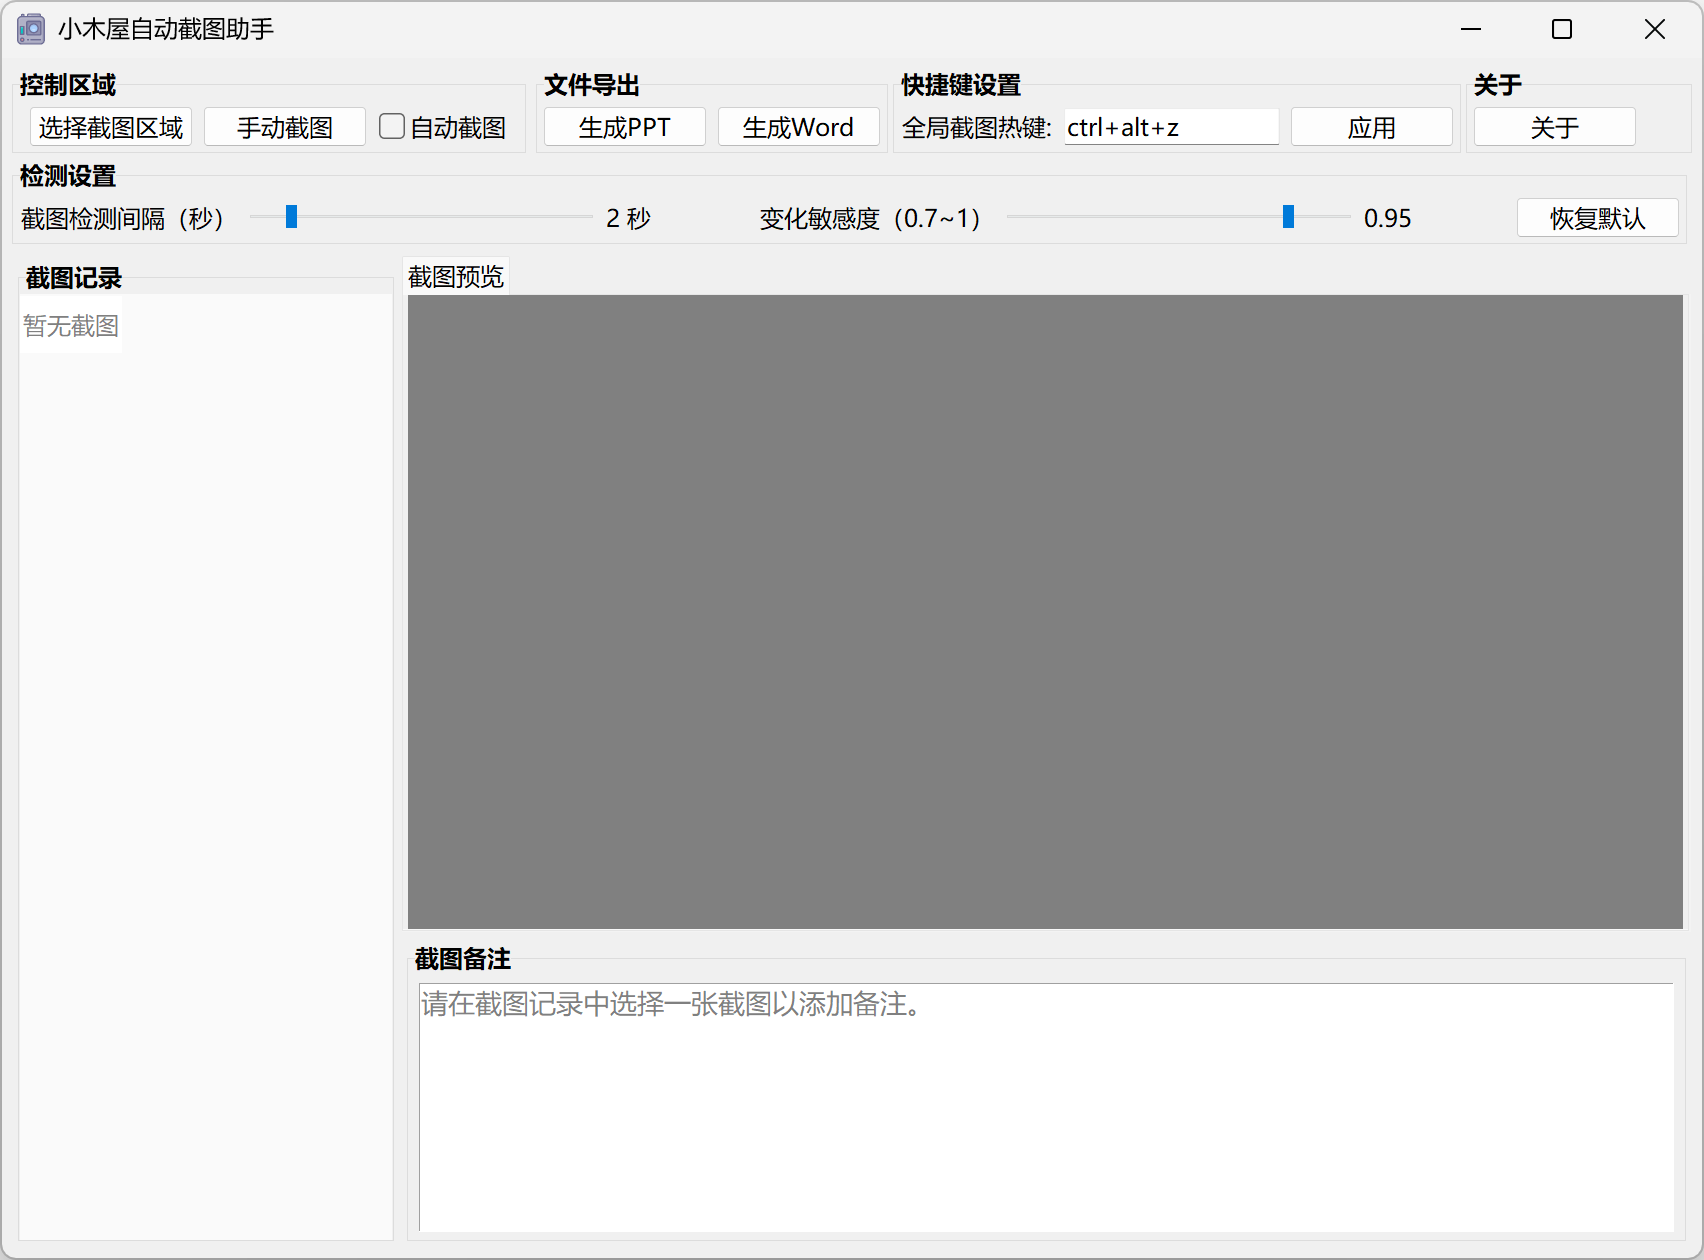This screenshot has width=1704, height=1260.
Task: Open the 关于 dialog button
Action: [x=1554, y=127]
